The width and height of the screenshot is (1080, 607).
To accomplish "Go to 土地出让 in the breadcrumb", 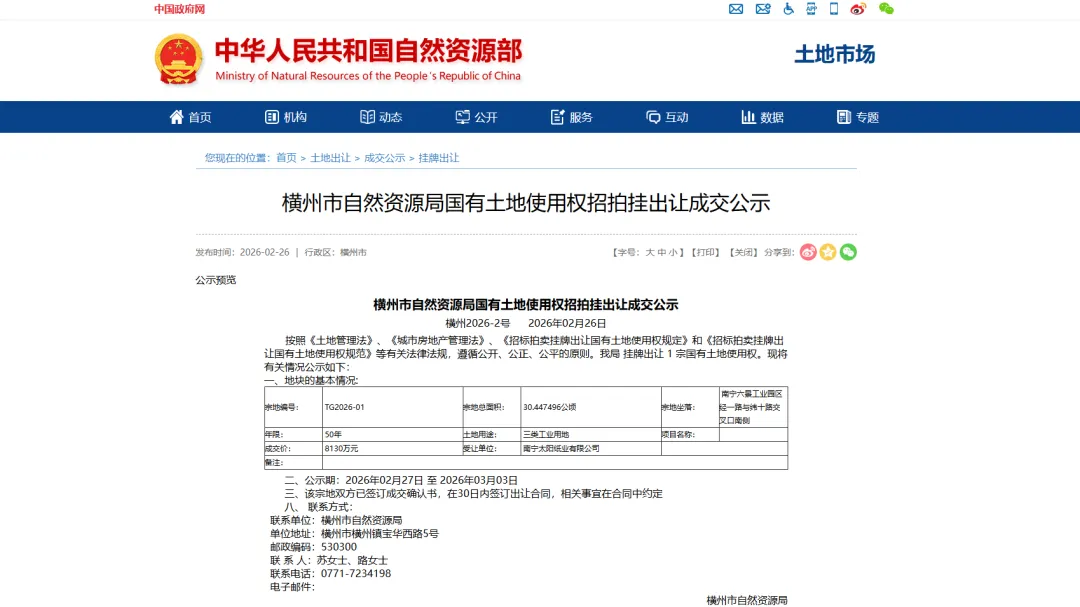I will click(330, 158).
